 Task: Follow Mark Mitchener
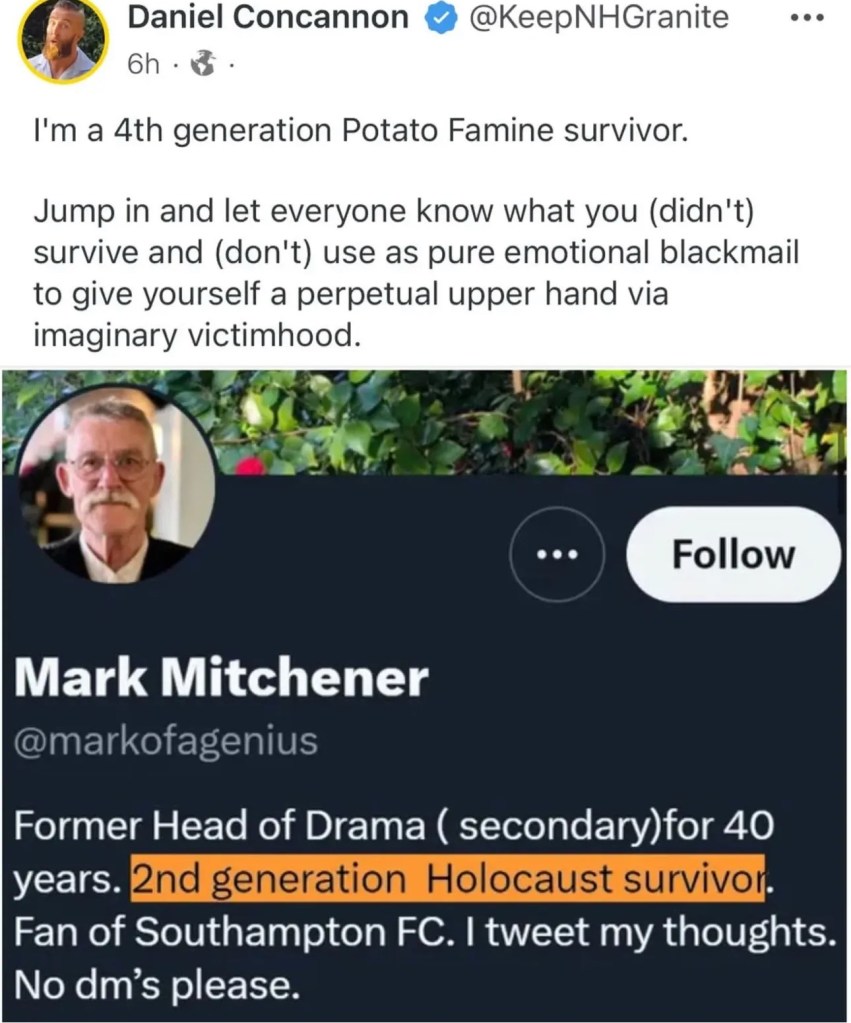pos(732,554)
